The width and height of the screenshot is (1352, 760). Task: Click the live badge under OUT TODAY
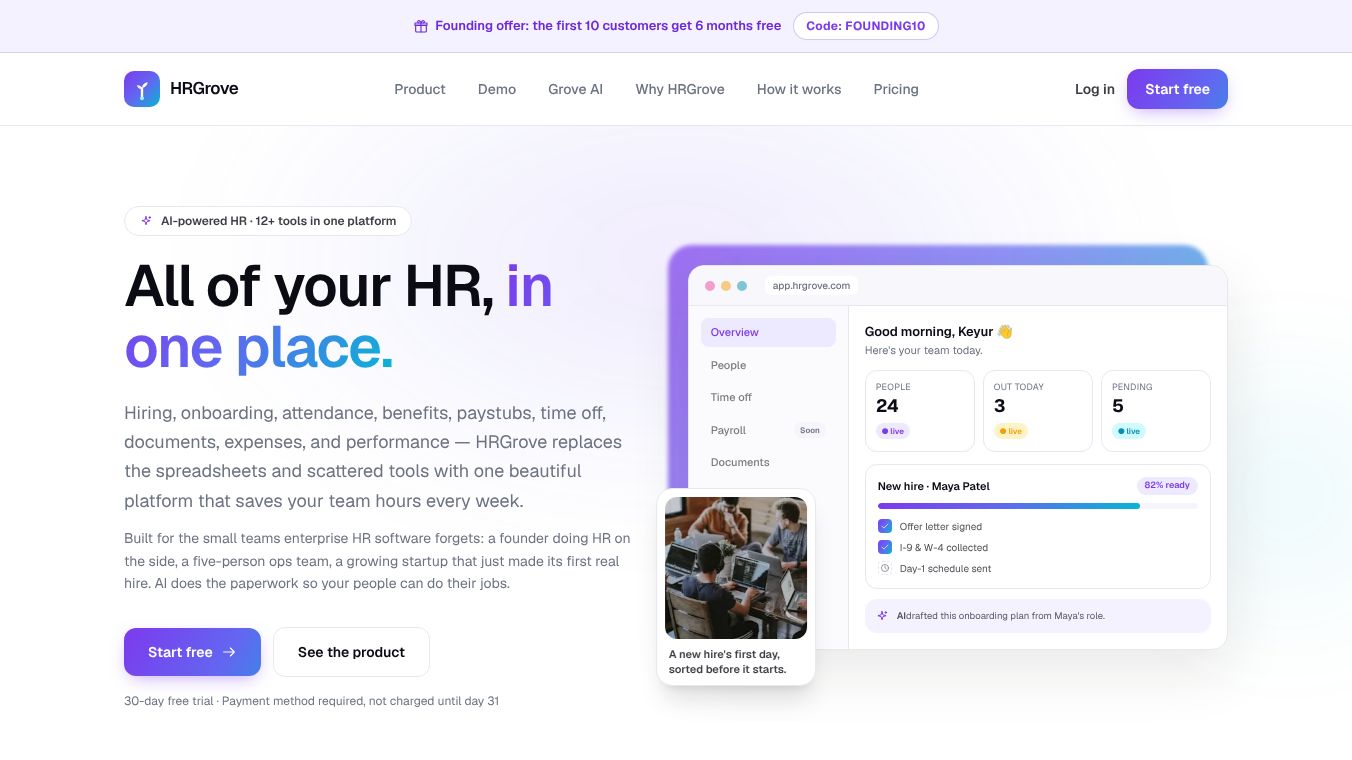pyautogui.click(x=1011, y=431)
